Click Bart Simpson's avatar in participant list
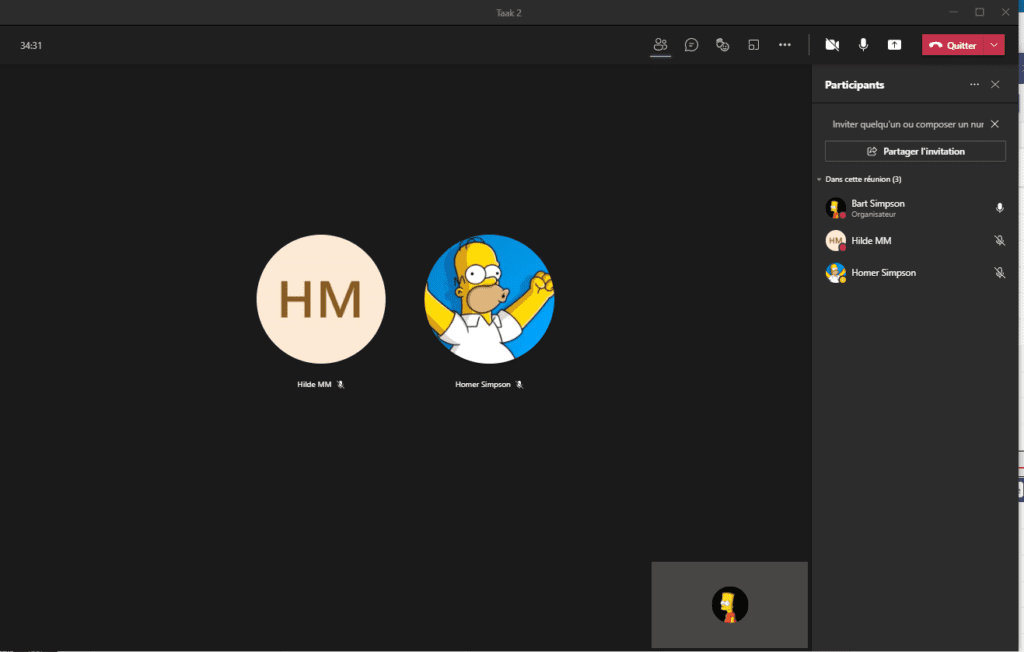Screen dimensions: 1024x652 835,208
